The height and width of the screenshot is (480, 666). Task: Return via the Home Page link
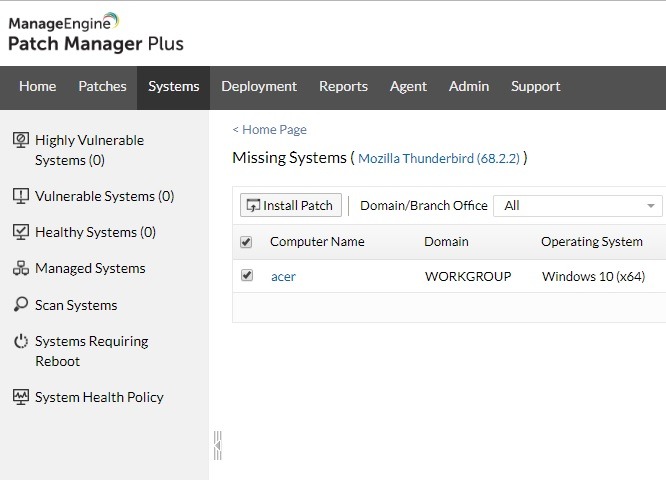[x=270, y=130]
